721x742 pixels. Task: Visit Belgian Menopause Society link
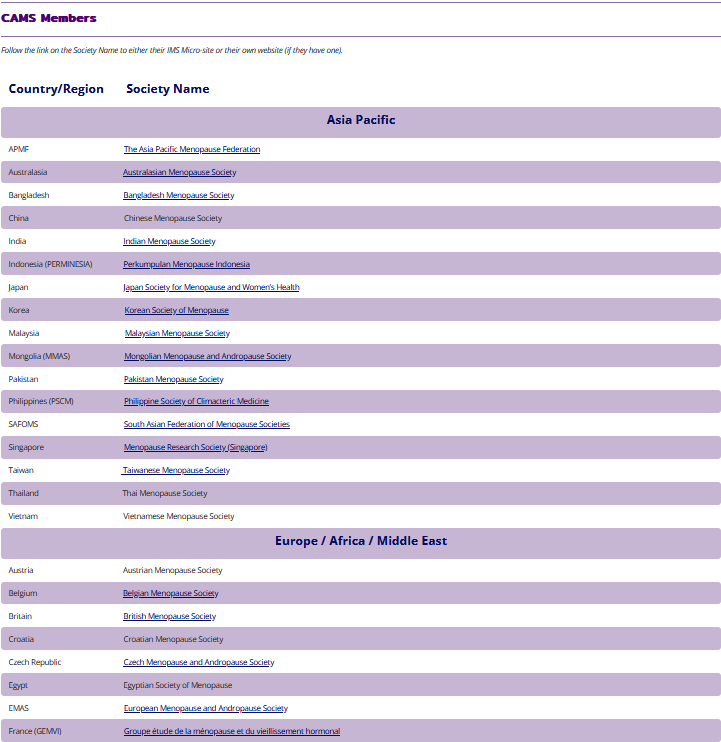[x=171, y=593]
